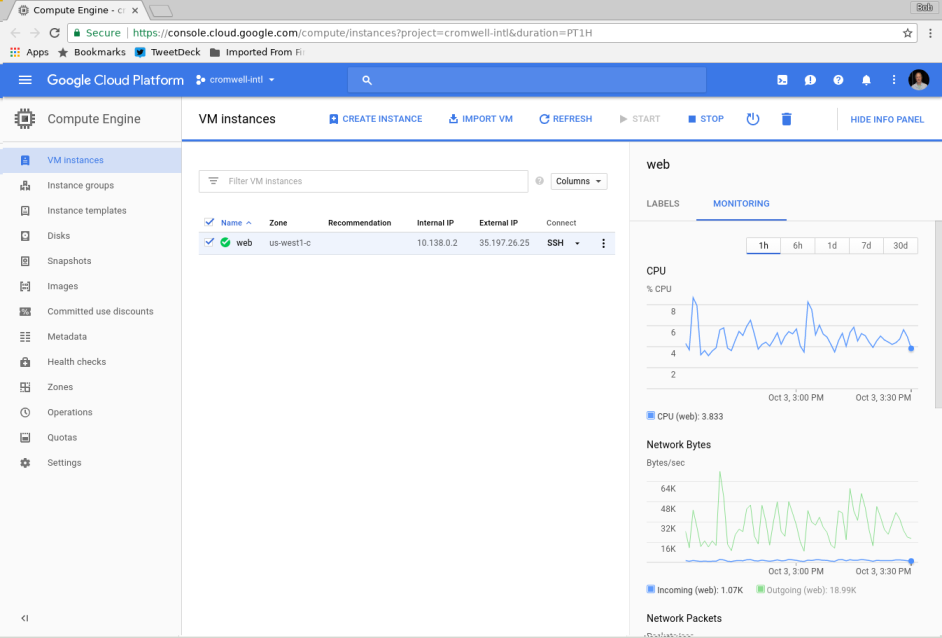The width and height of the screenshot is (942, 638).
Task: Click the Quotas sidebar icon
Action: click(25, 438)
